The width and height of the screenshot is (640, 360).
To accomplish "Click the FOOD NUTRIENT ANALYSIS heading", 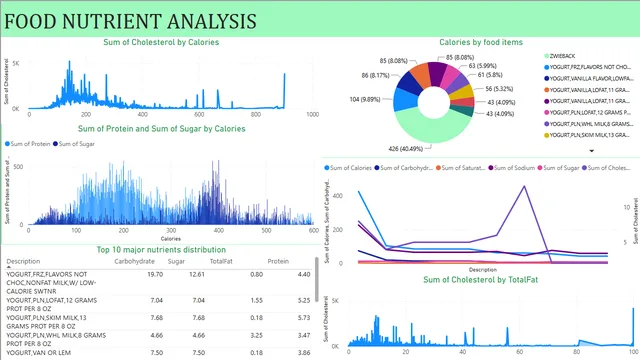I will click(130, 21).
